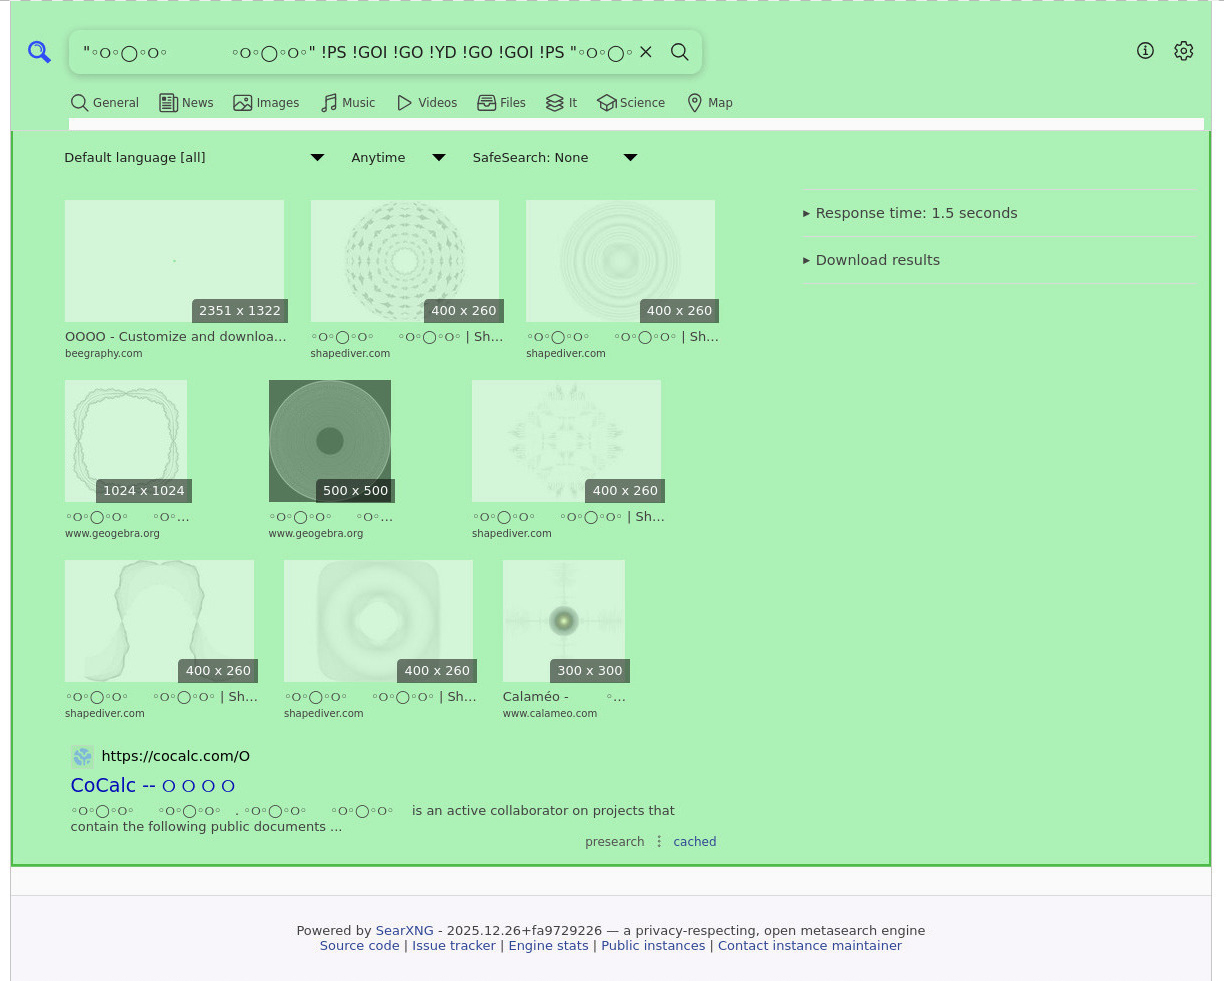Viewport: 1224px width, 981px height.
Task: Clear the search query with the X icon
Action: [646, 52]
